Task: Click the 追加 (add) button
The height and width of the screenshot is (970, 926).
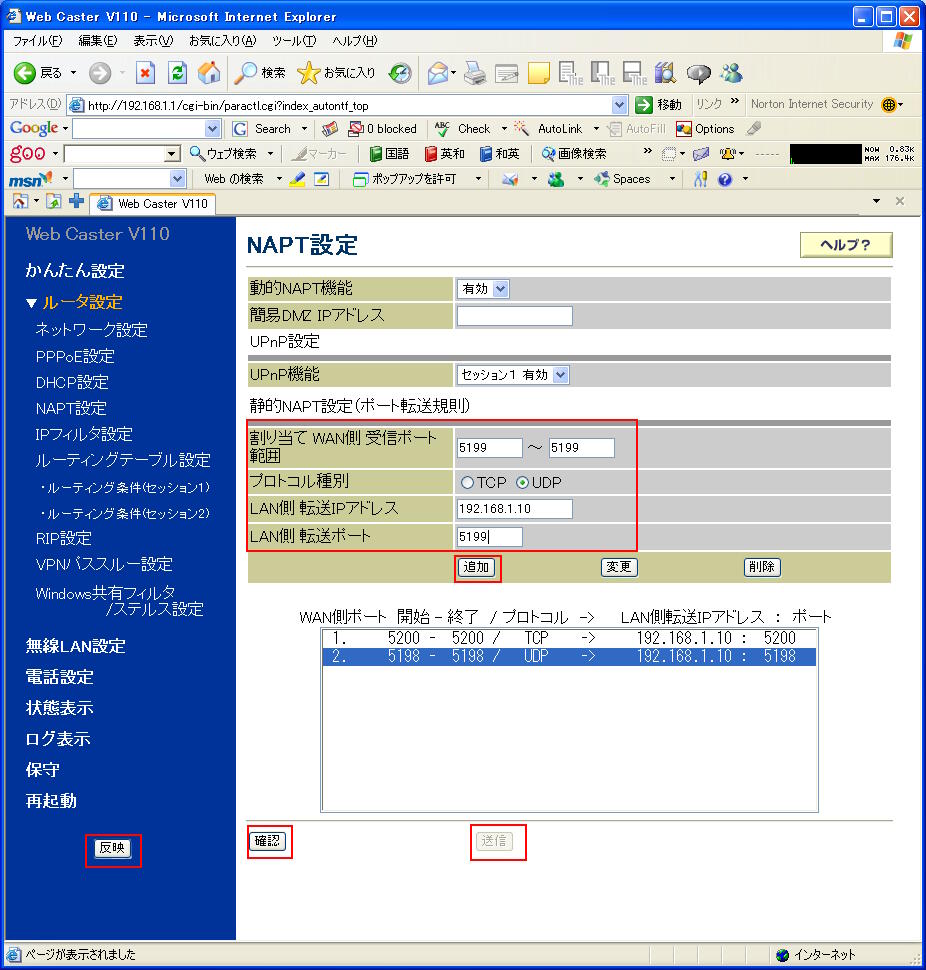Action: click(476, 567)
